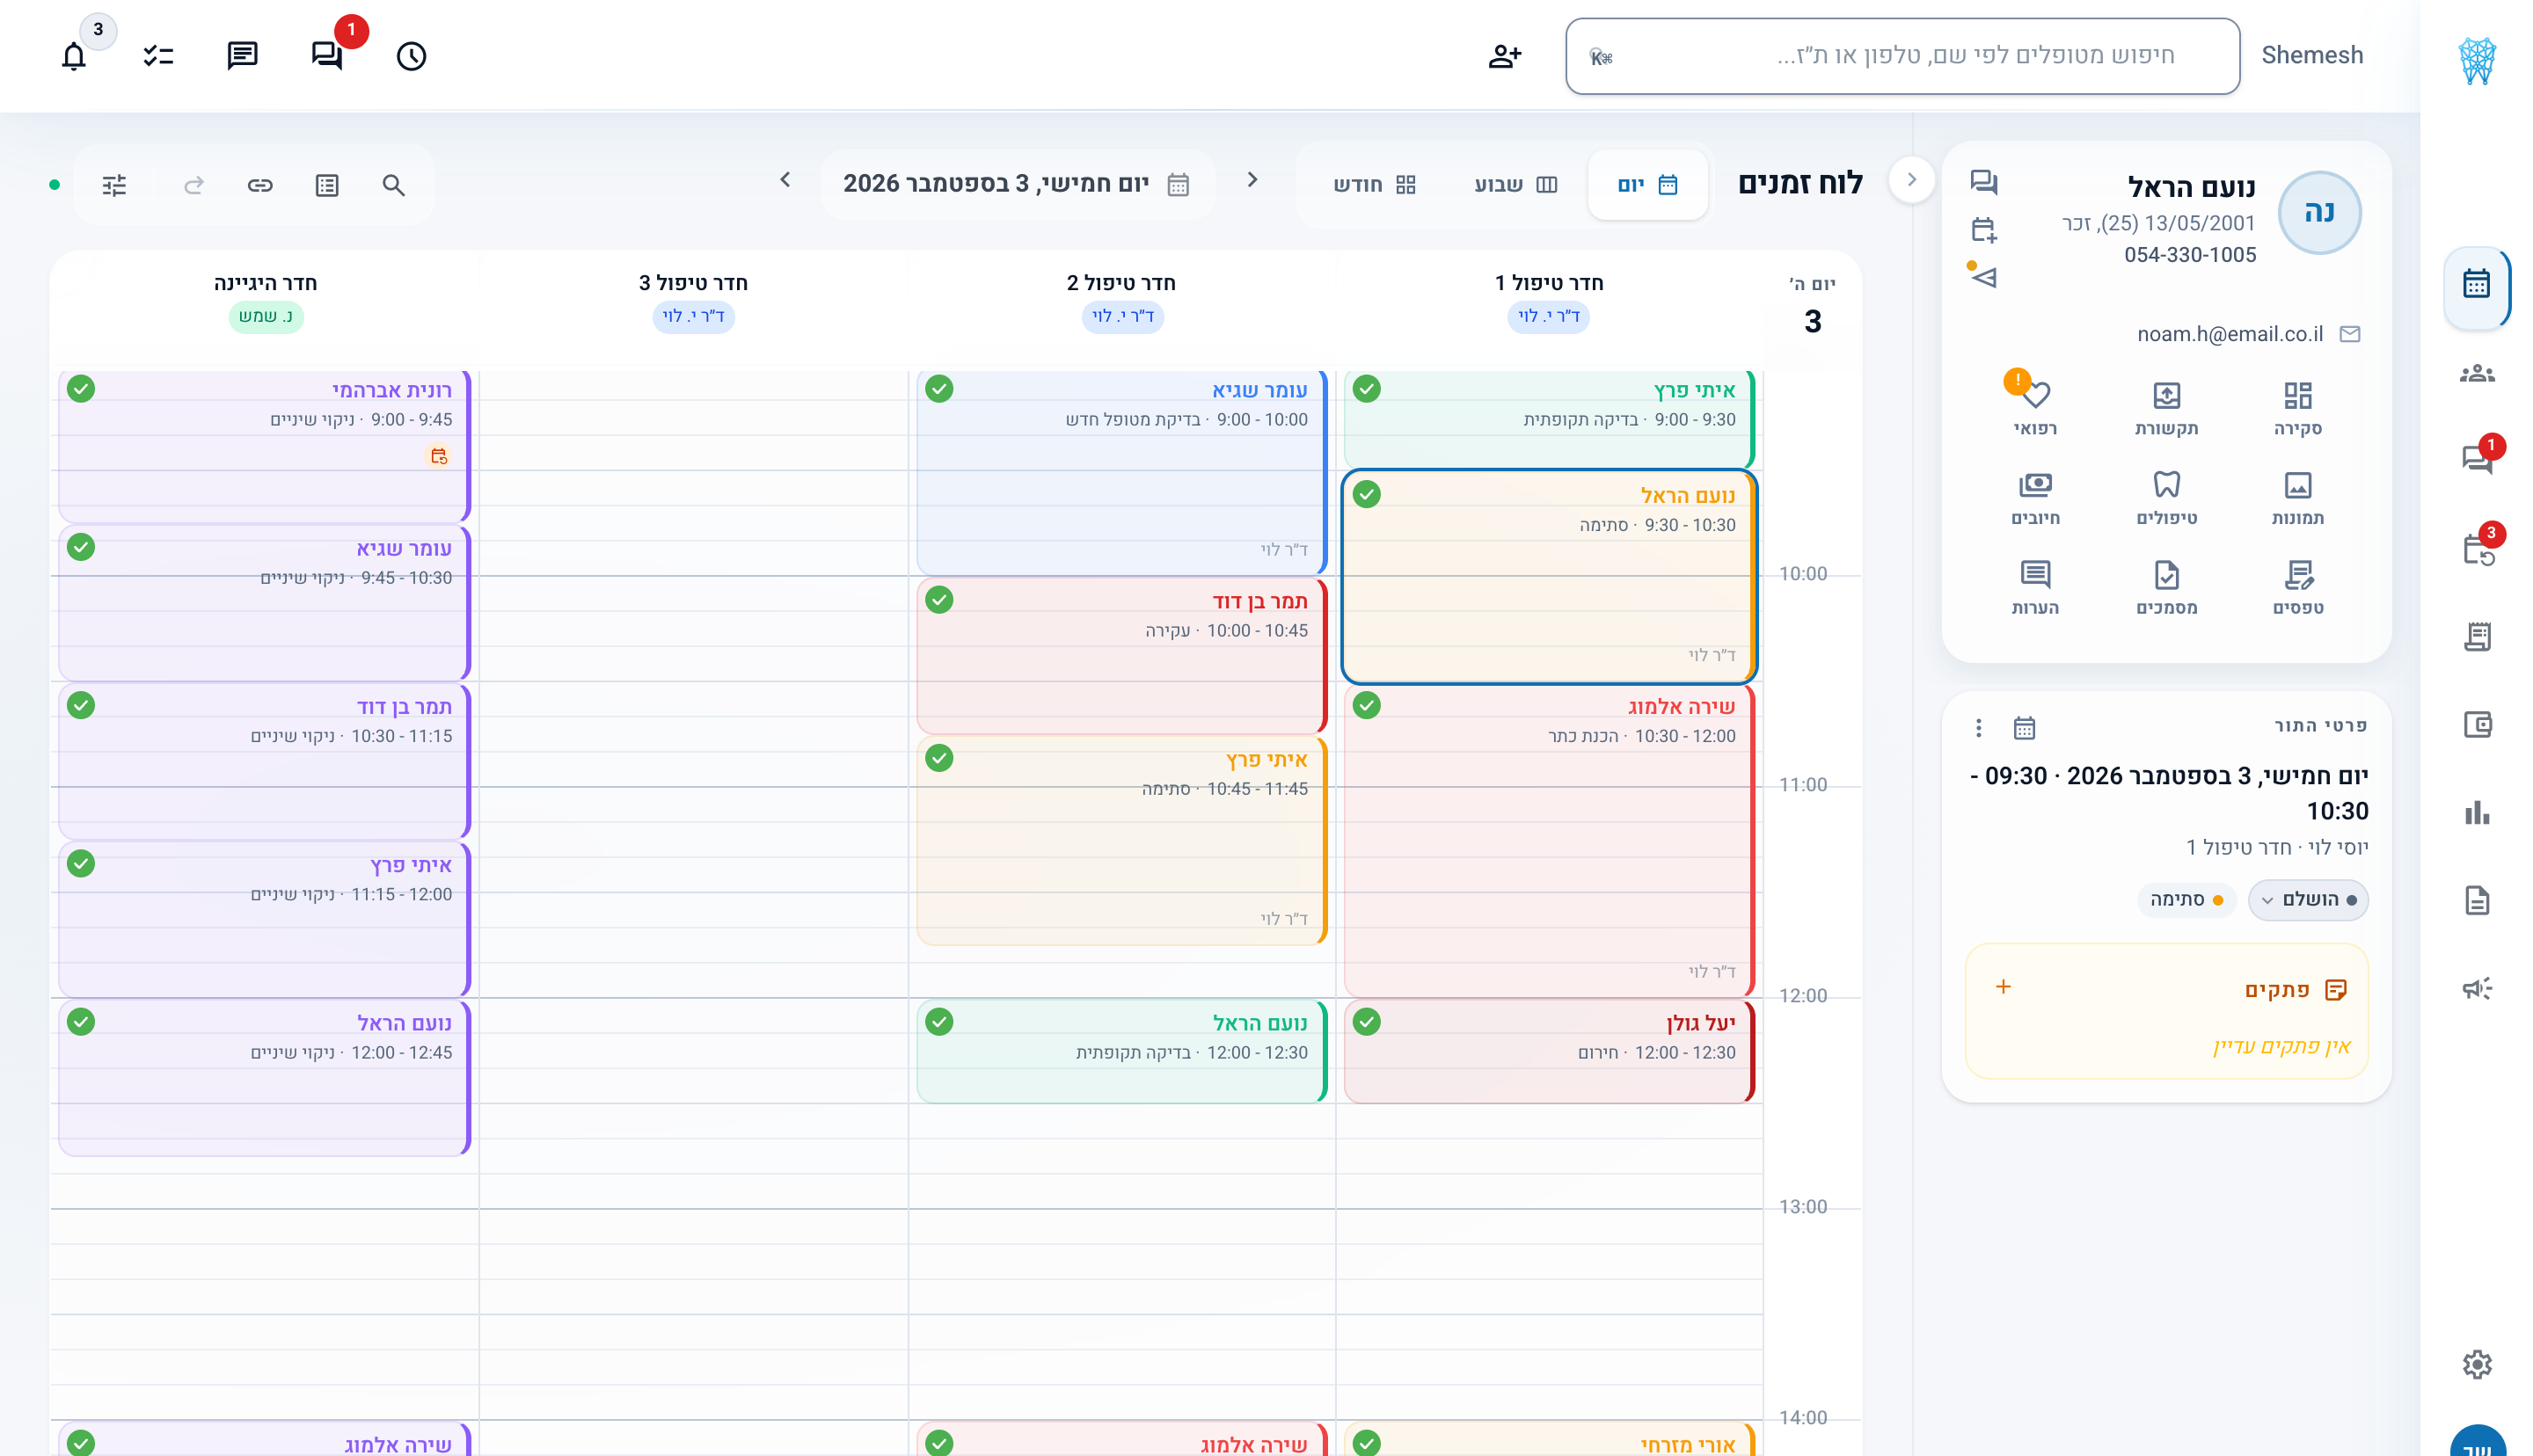The height and width of the screenshot is (1456, 2533).
Task: Click the reschedule icon on רונית אברהמי appointment
Action: click(438, 456)
